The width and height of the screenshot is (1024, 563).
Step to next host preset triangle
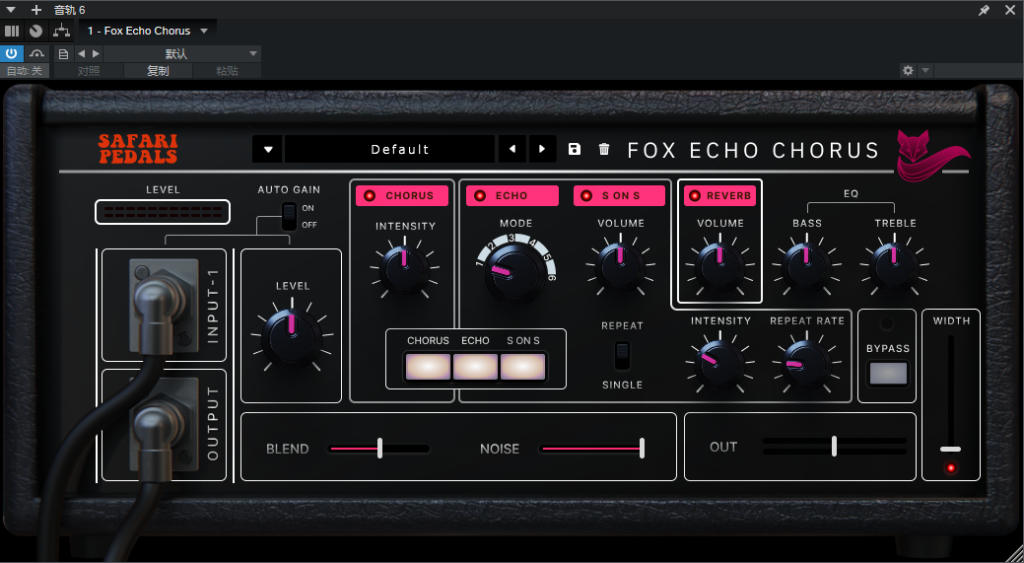click(96, 54)
